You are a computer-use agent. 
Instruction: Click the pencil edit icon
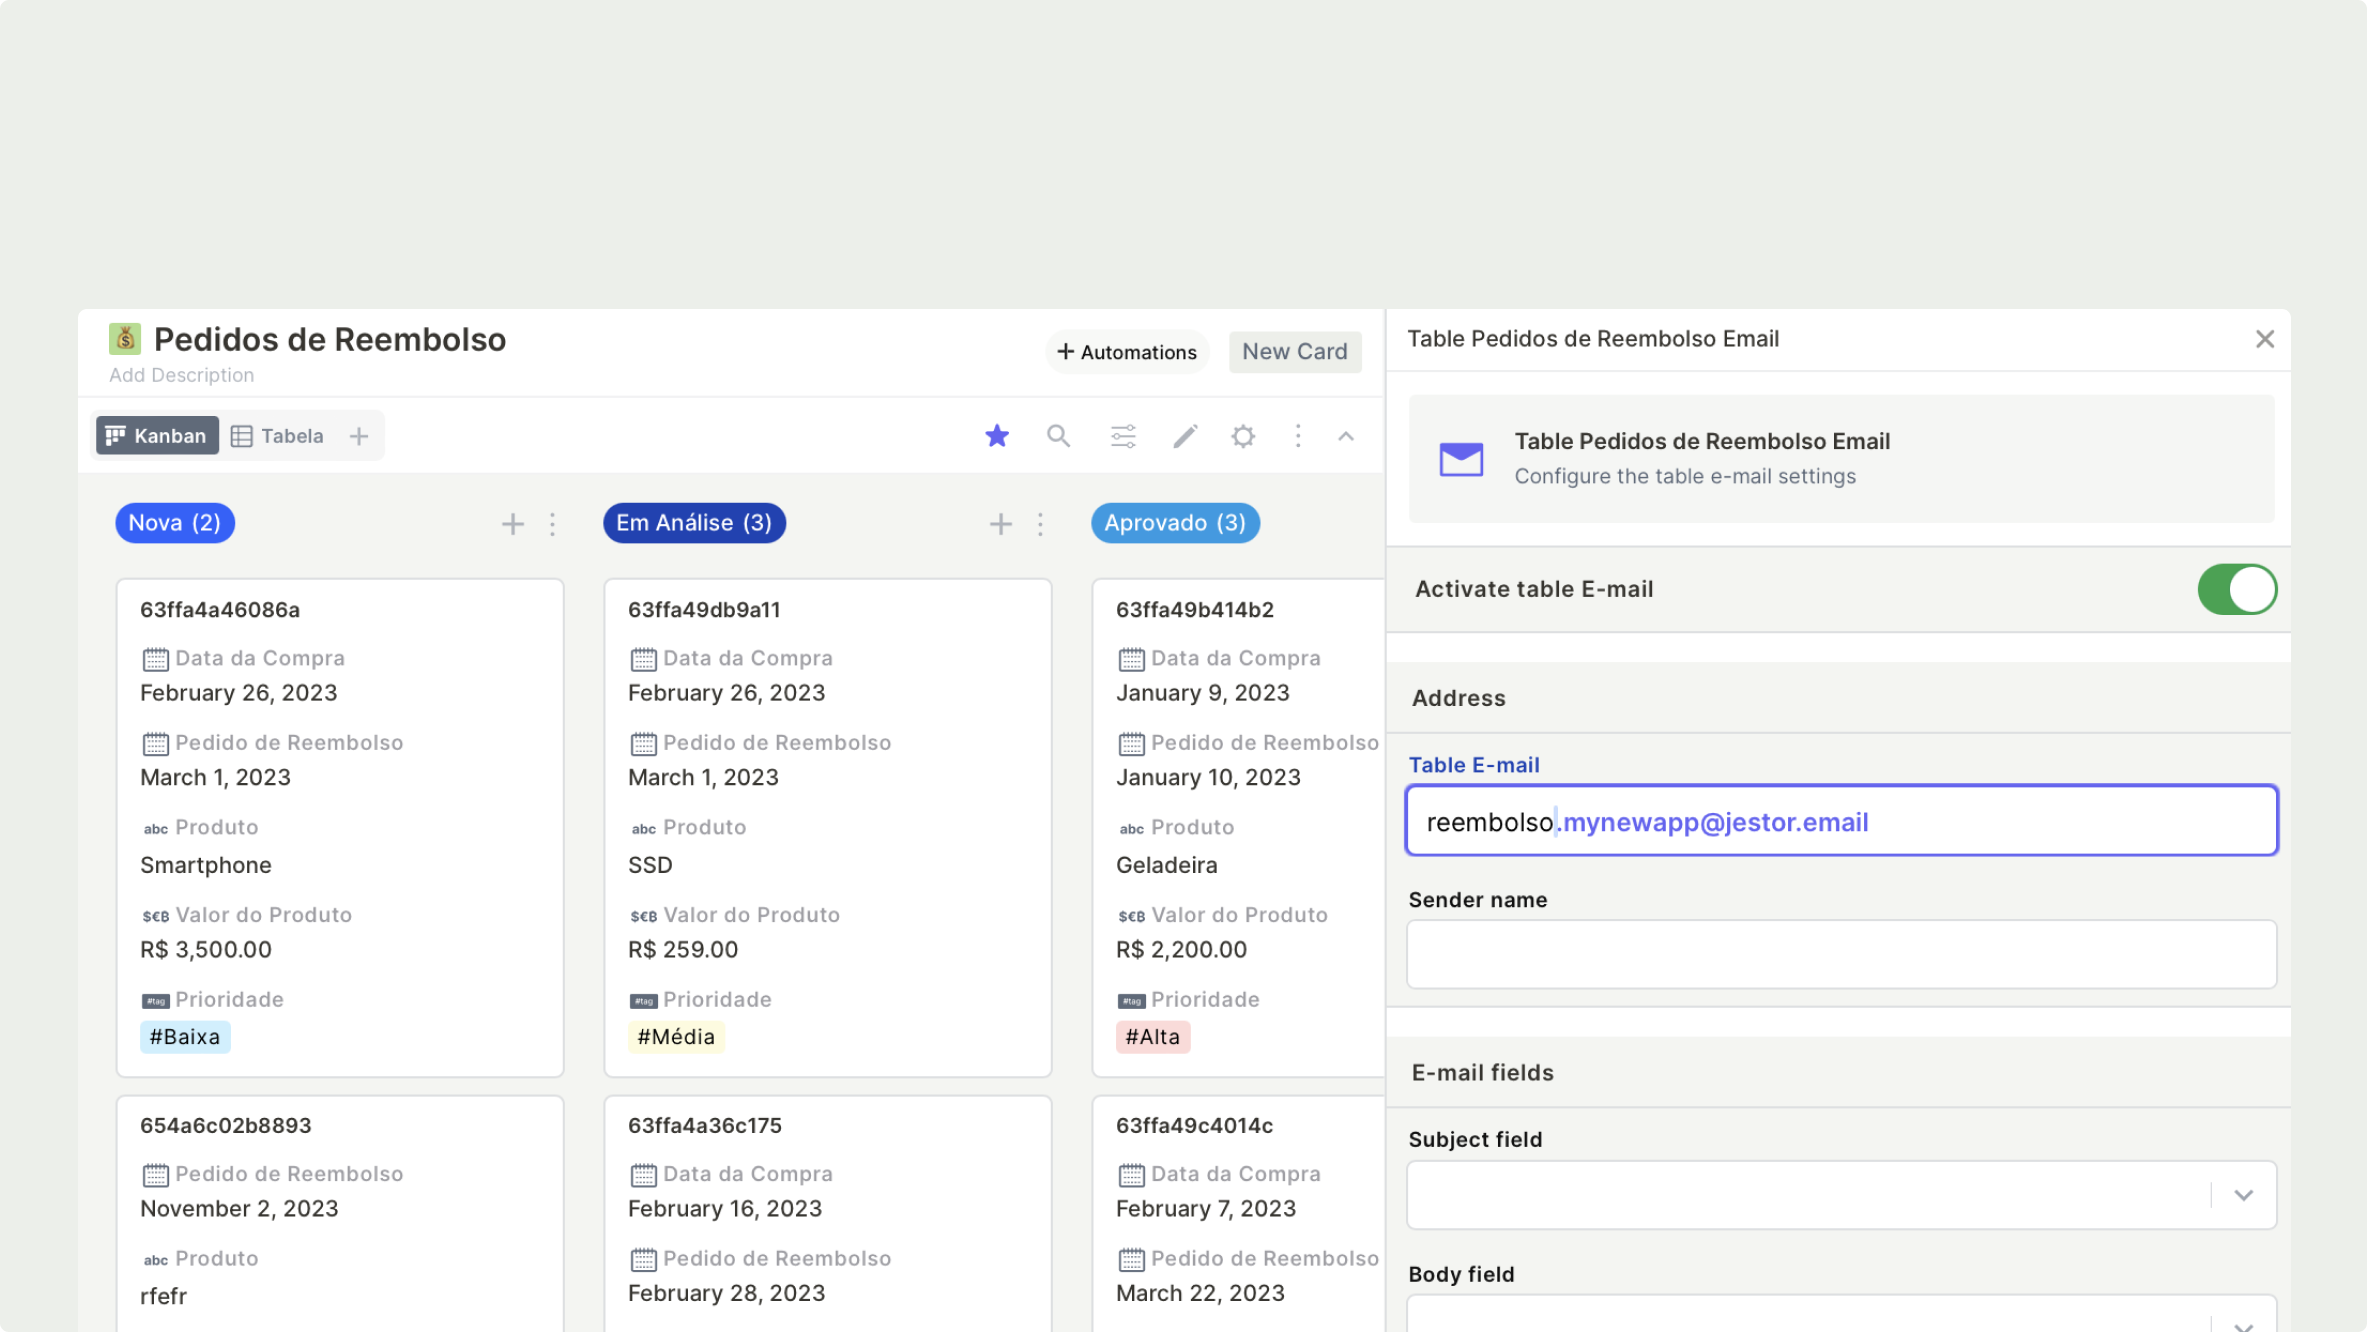1185,436
